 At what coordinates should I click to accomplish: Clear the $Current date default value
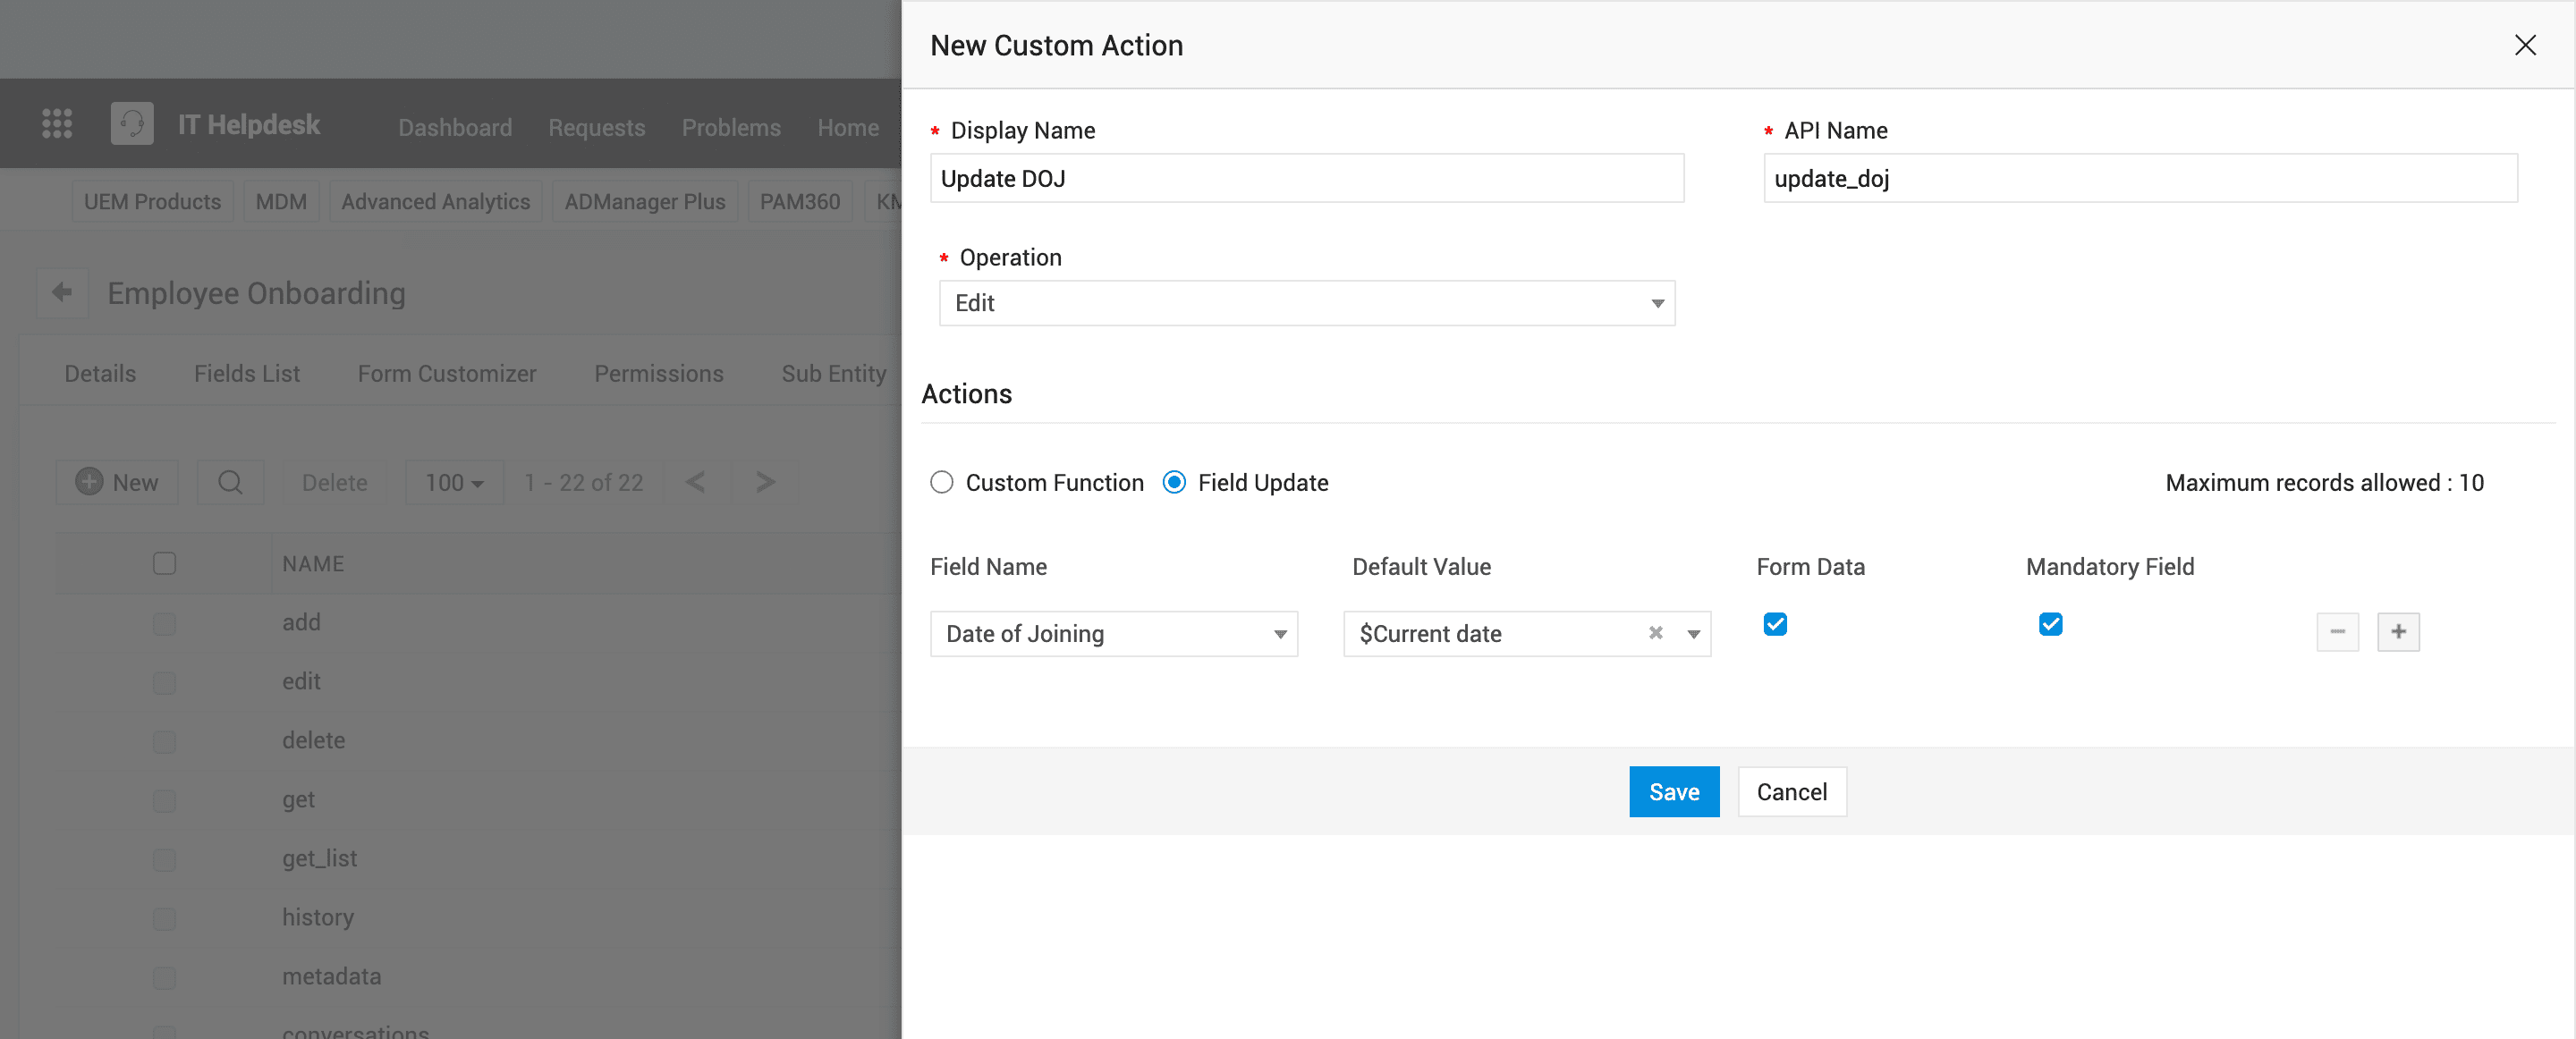pyautogui.click(x=1655, y=633)
